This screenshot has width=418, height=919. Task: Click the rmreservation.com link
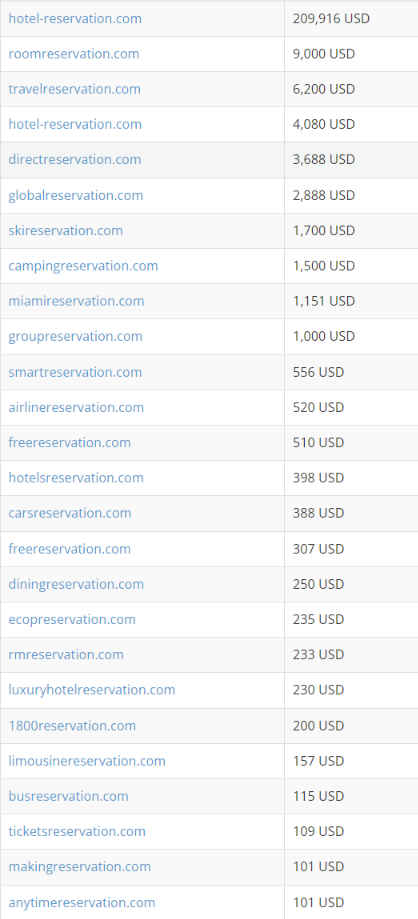[x=66, y=655]
